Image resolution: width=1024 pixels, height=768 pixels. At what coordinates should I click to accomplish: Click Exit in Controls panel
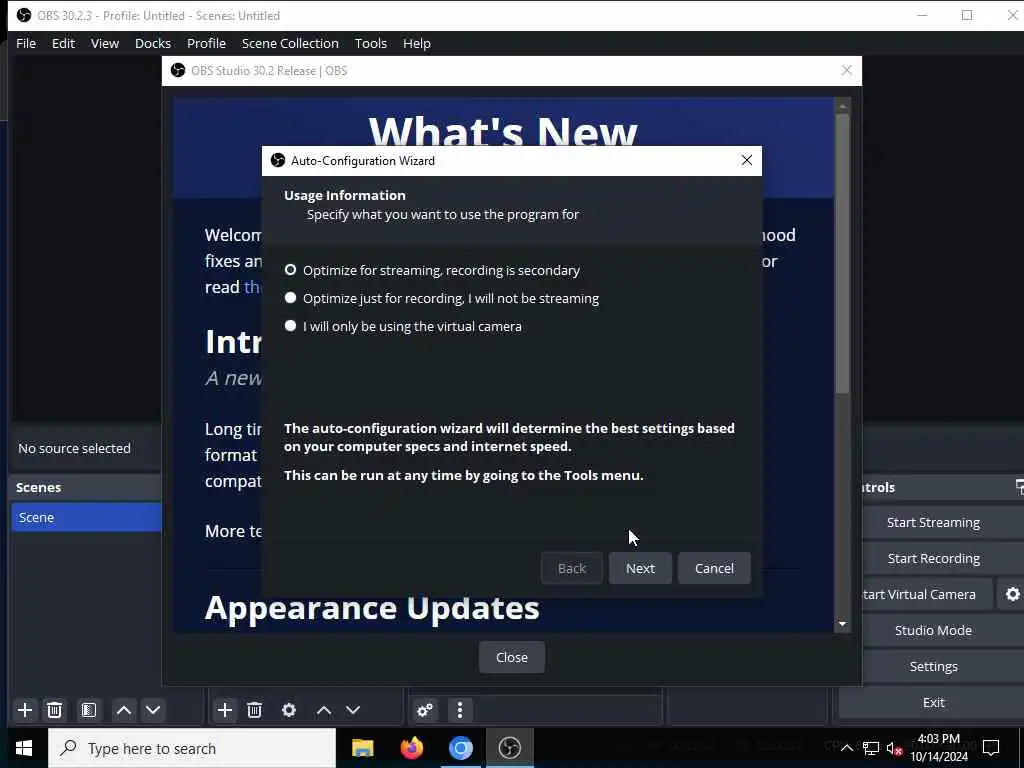click(x=933, y=702)
